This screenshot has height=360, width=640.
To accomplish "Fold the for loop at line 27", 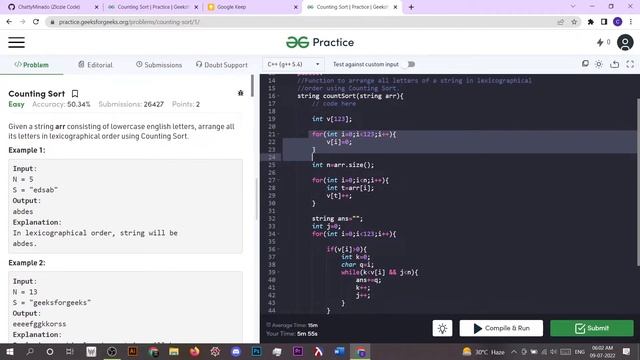I will (x=279, y=180).
